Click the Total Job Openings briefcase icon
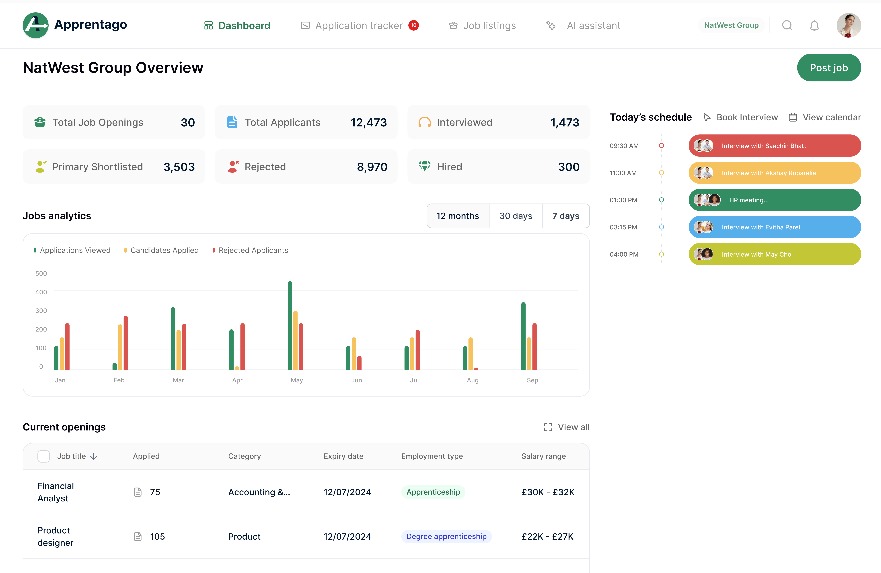 [39, 122]
